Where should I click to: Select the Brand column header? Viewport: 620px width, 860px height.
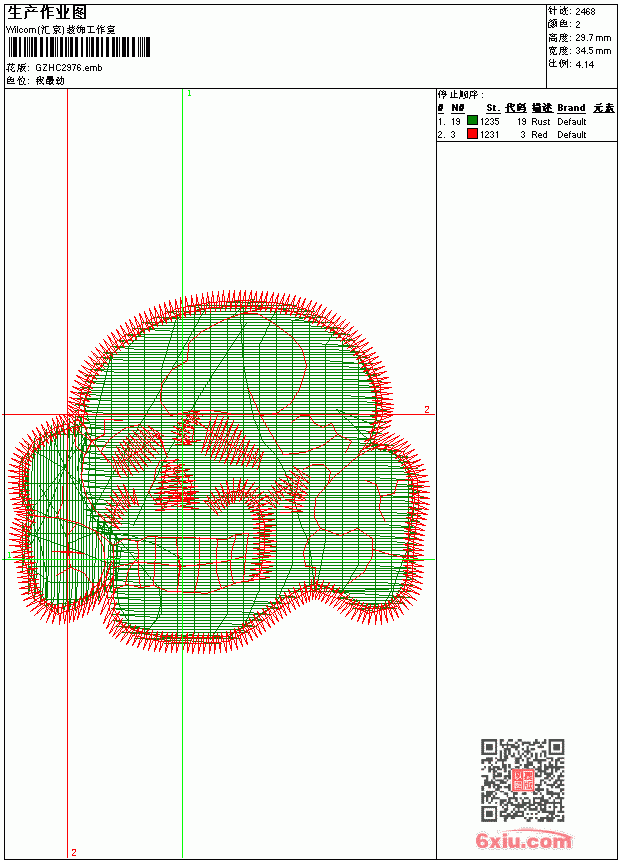[571, 108]
